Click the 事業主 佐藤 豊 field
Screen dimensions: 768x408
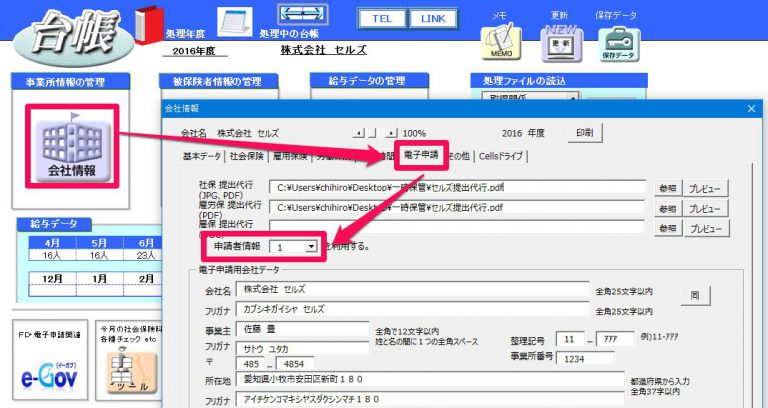(302, 329)
